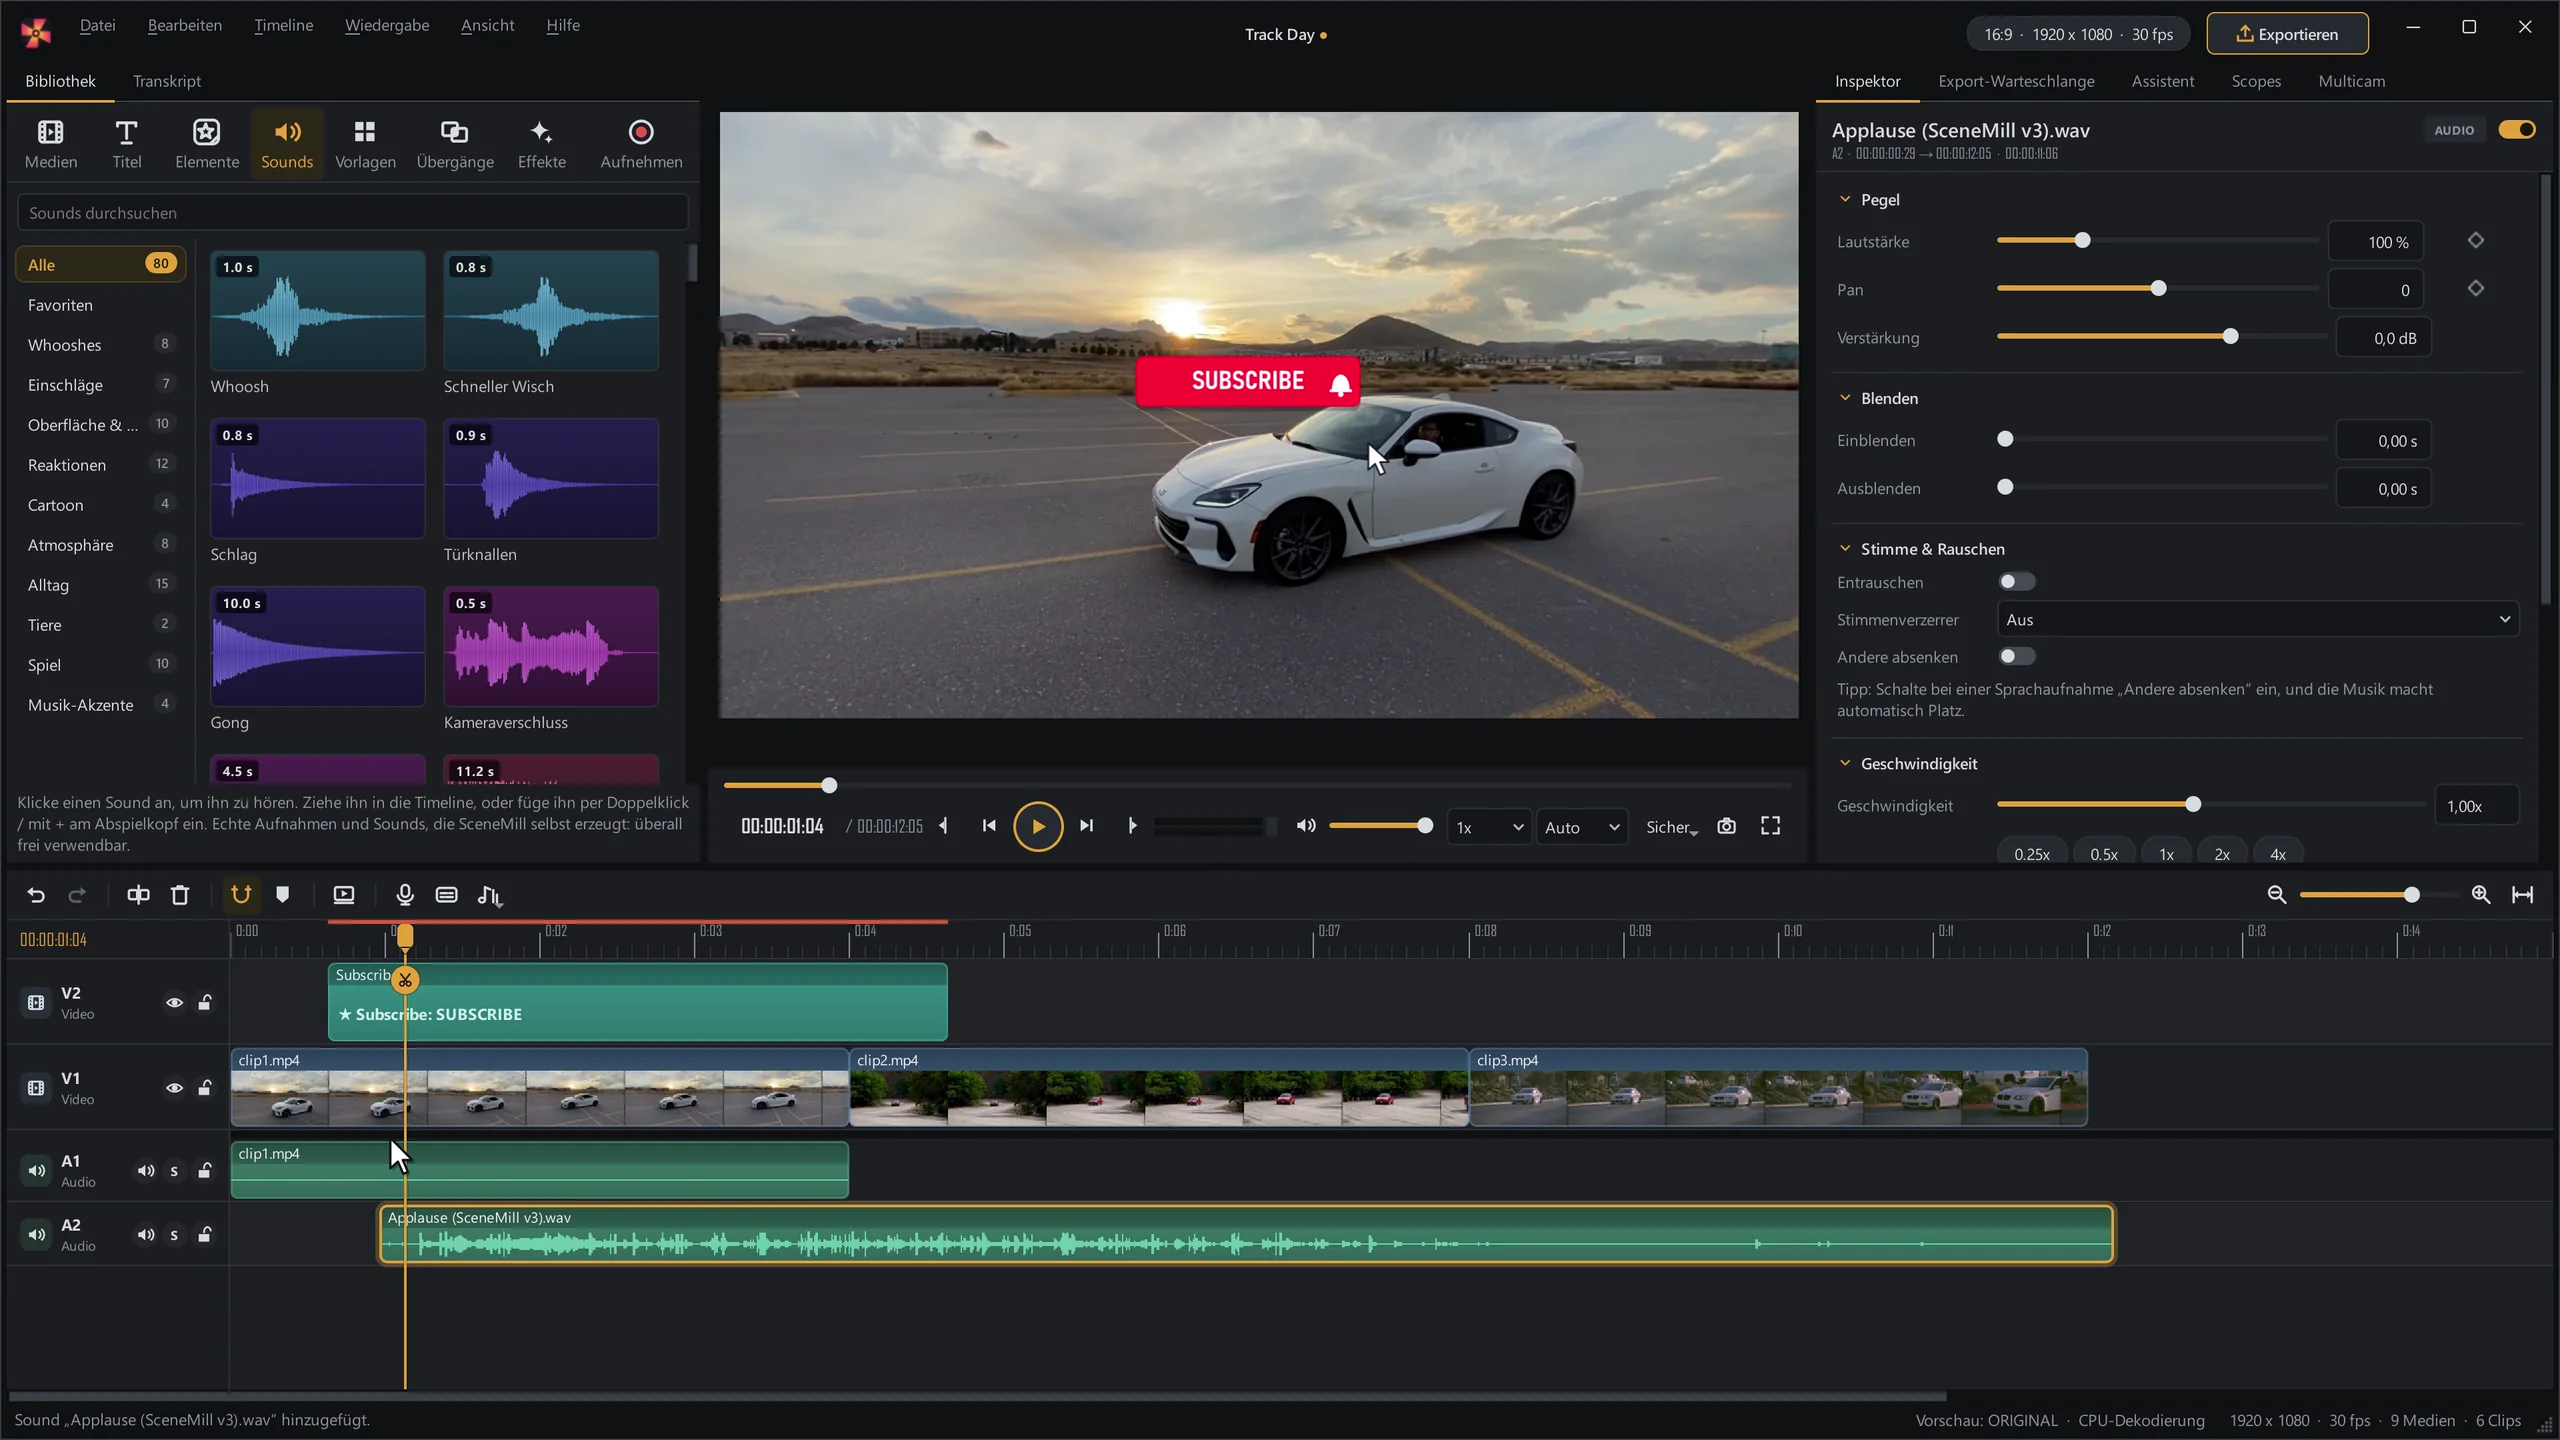Turn off the clip AUDIO enable switch
Image resolution: width=2560 pixels, height=1440 pixels.
[x=2516, y=130]
